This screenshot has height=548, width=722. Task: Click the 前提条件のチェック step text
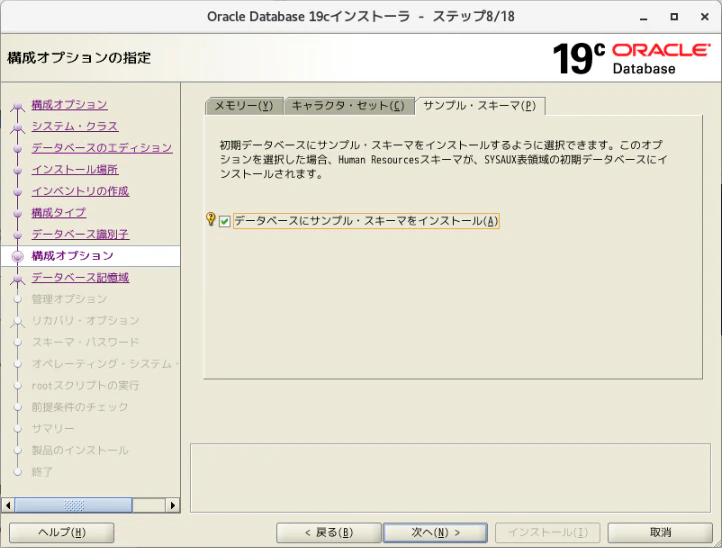(80, 407)
